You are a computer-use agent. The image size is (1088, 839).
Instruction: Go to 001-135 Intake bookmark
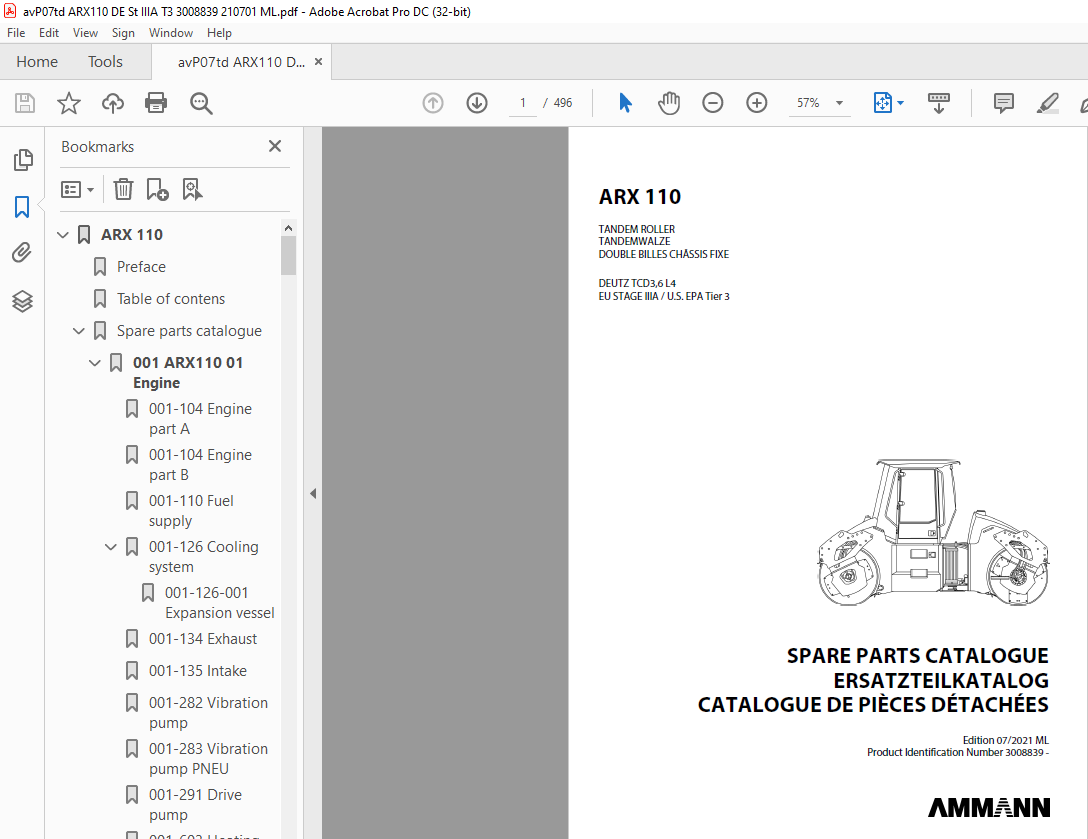pyautogui.click(x=198, y=671)
